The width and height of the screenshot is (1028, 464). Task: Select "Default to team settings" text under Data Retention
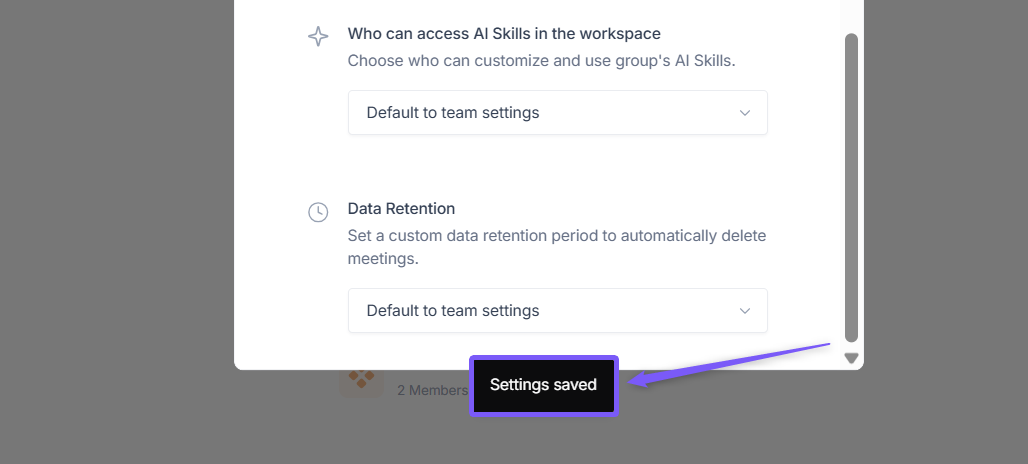coord(453,311)
